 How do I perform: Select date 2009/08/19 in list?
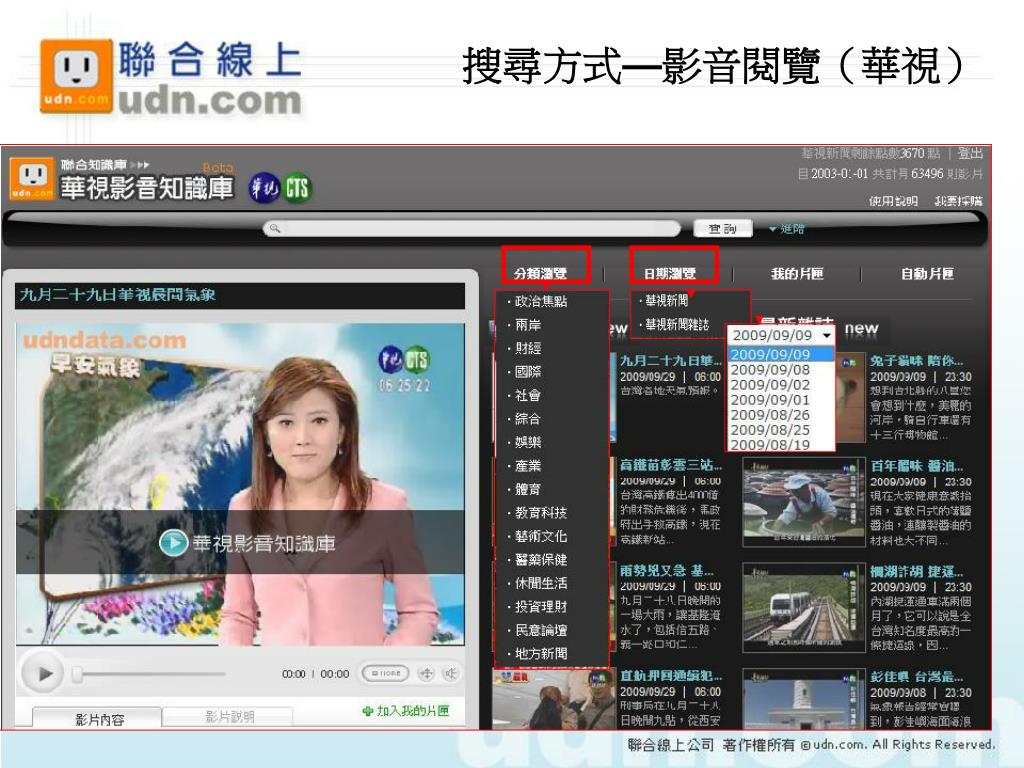tap(781, 445)
